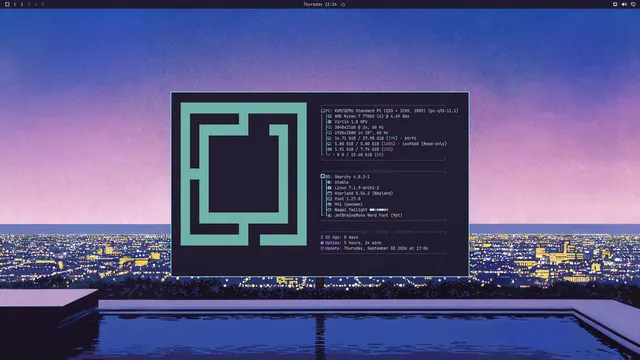Open the Omarchy menu icon in top bar
The height and width of the screenshot is (360, 640).
(x=7, y=4)
